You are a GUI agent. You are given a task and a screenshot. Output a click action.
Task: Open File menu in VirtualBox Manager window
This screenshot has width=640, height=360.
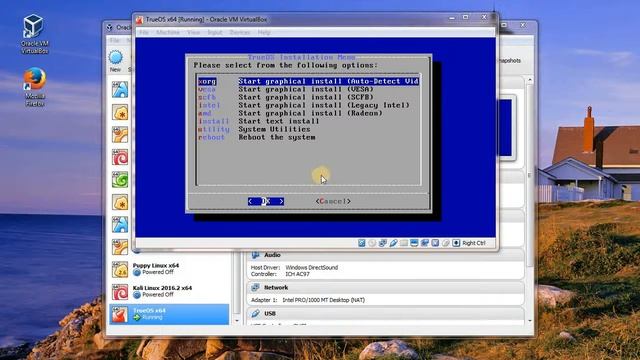click(x=115, y=40)
